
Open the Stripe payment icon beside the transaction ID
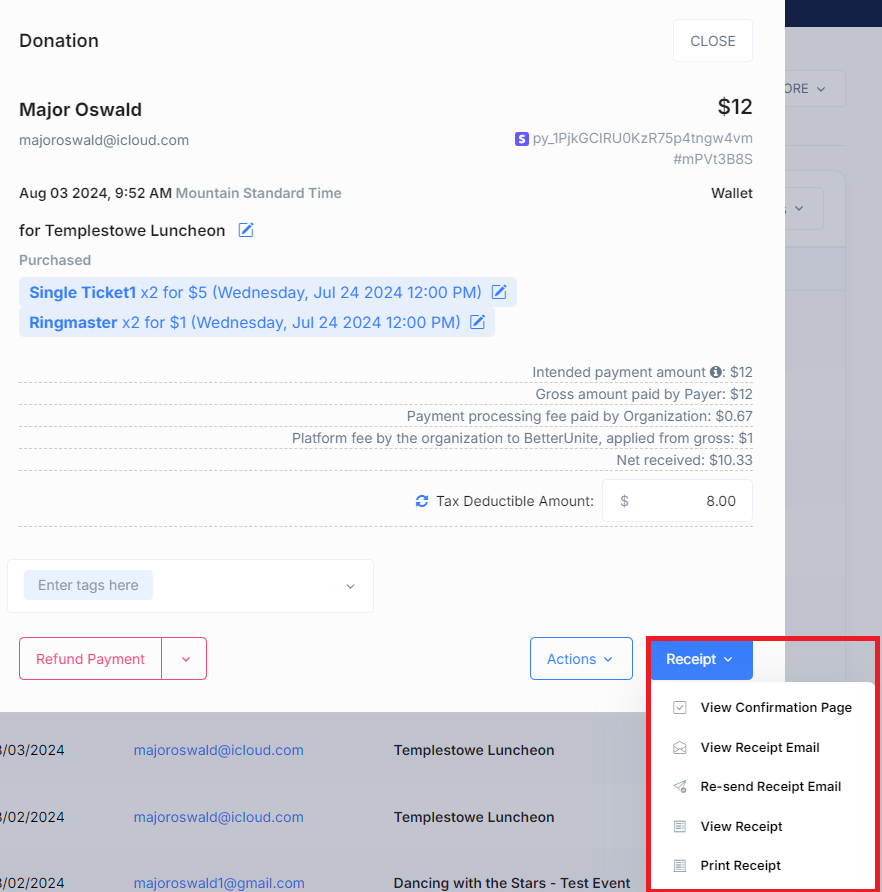click(x=521, y=139)
